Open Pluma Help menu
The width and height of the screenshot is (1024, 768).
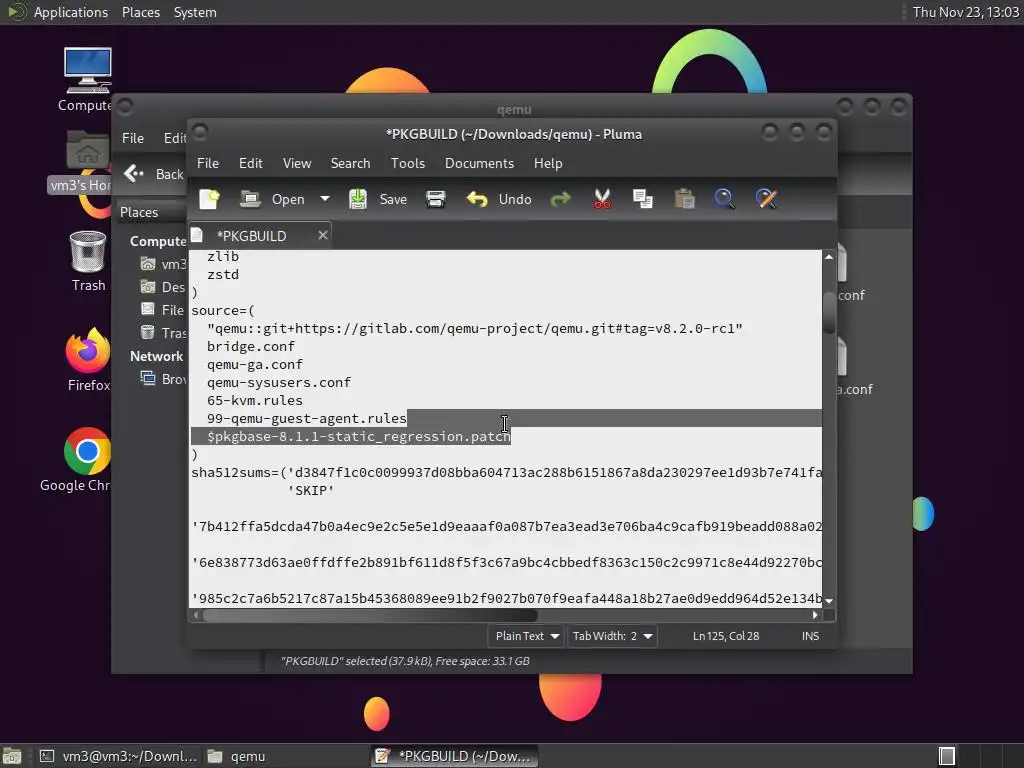point(548,163)
